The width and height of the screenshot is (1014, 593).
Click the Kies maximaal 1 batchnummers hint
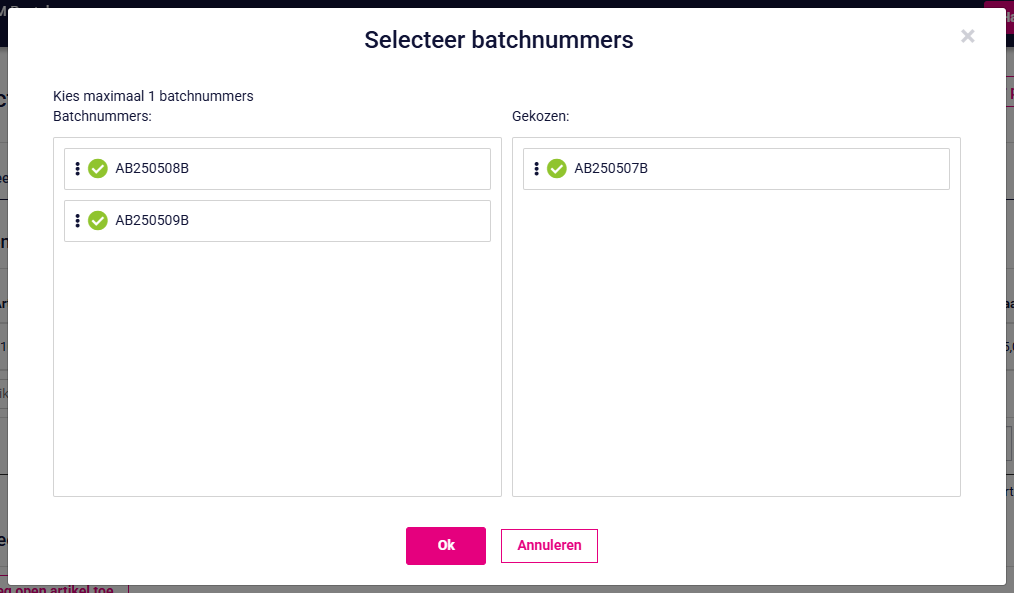(153, 96)
